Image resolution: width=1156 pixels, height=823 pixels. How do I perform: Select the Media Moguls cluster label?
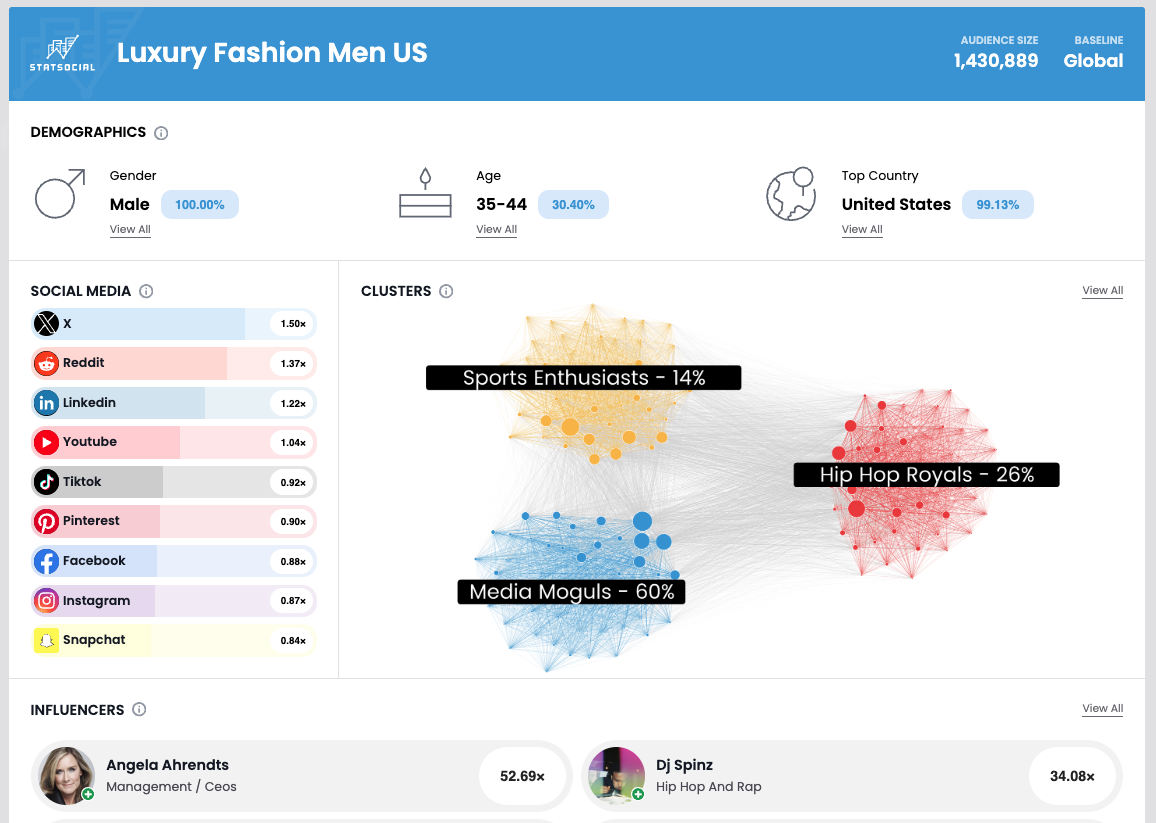(571, 592)
